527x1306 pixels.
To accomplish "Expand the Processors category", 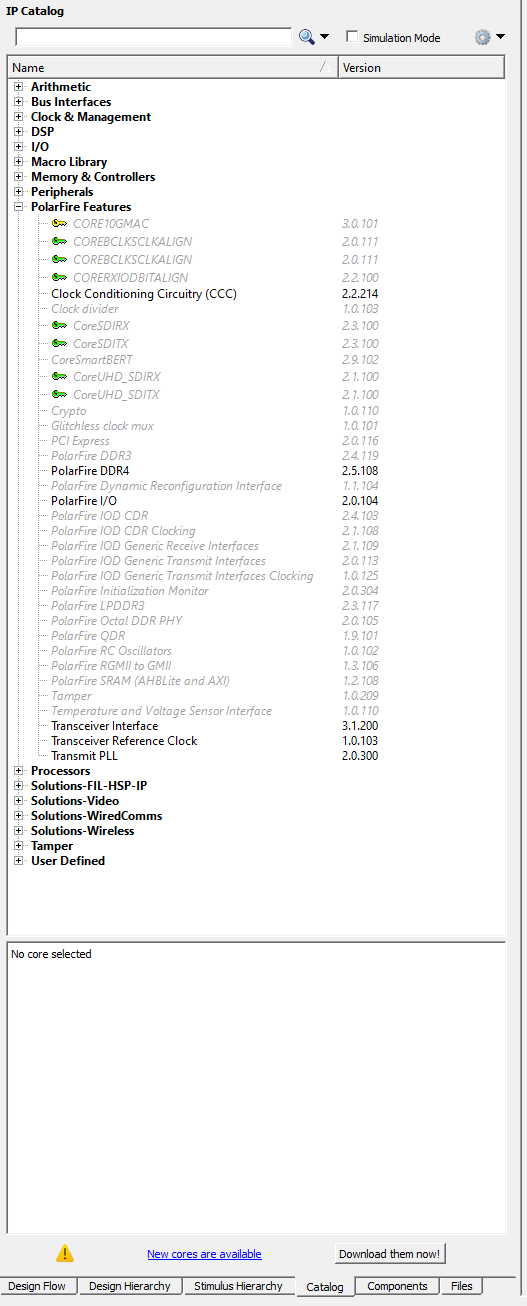I will [18, 771].
